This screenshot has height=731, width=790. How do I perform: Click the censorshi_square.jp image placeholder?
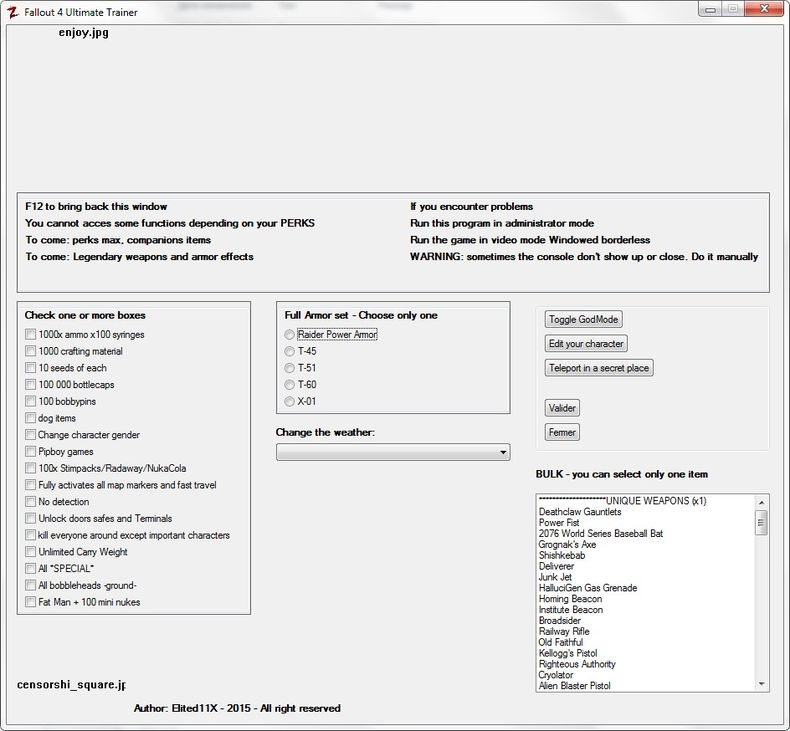71,685
